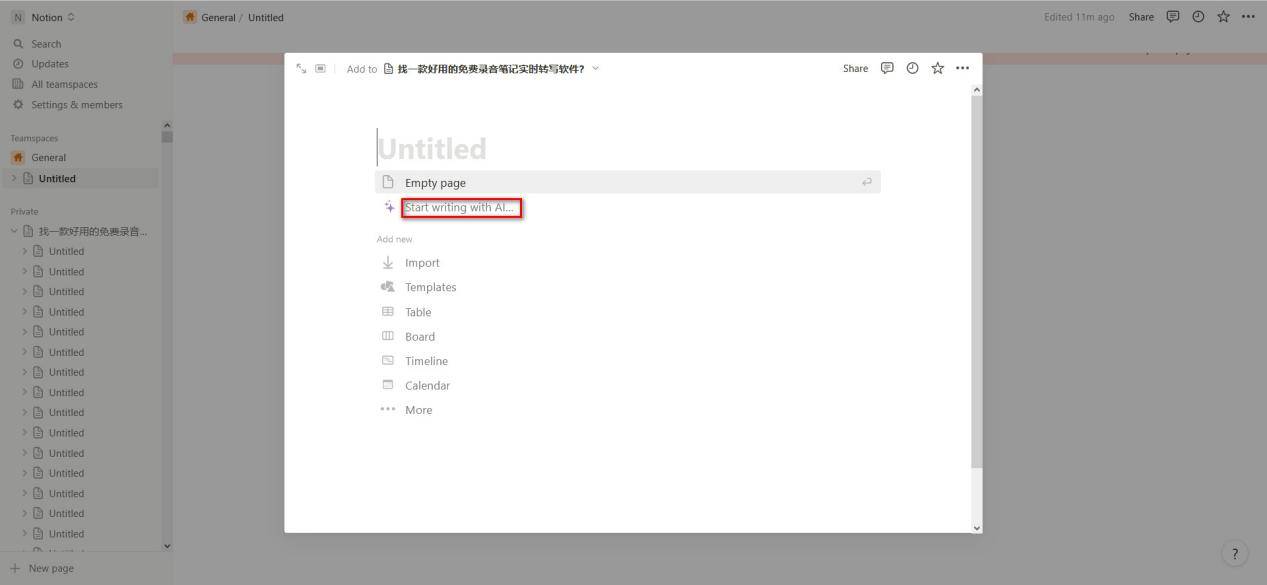Open the modal three-dot options menu
Viewport: 1267px width, 585px height.
point(962,68)
